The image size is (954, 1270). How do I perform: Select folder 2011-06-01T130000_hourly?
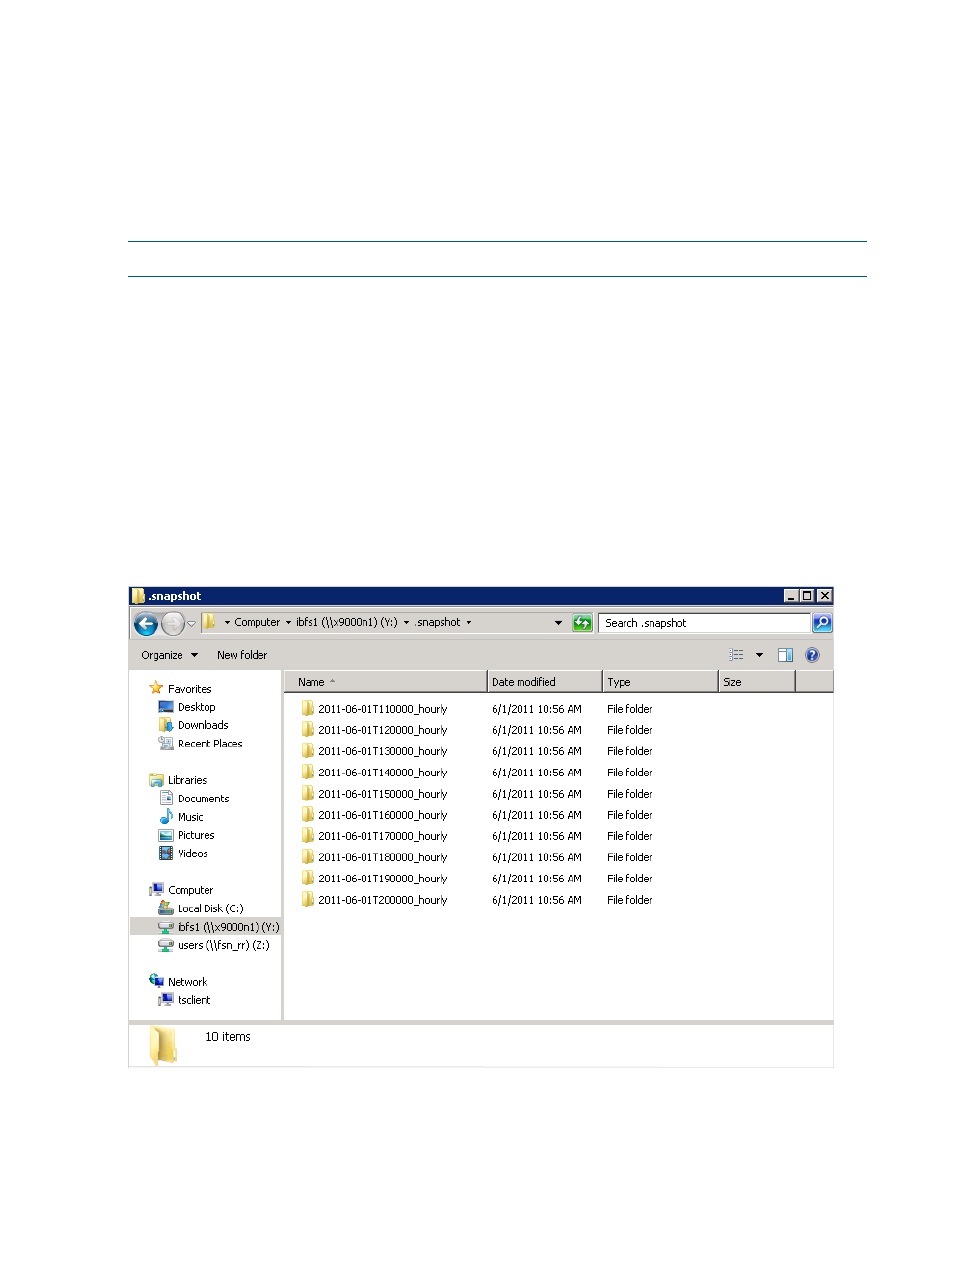tap(382, 751)
